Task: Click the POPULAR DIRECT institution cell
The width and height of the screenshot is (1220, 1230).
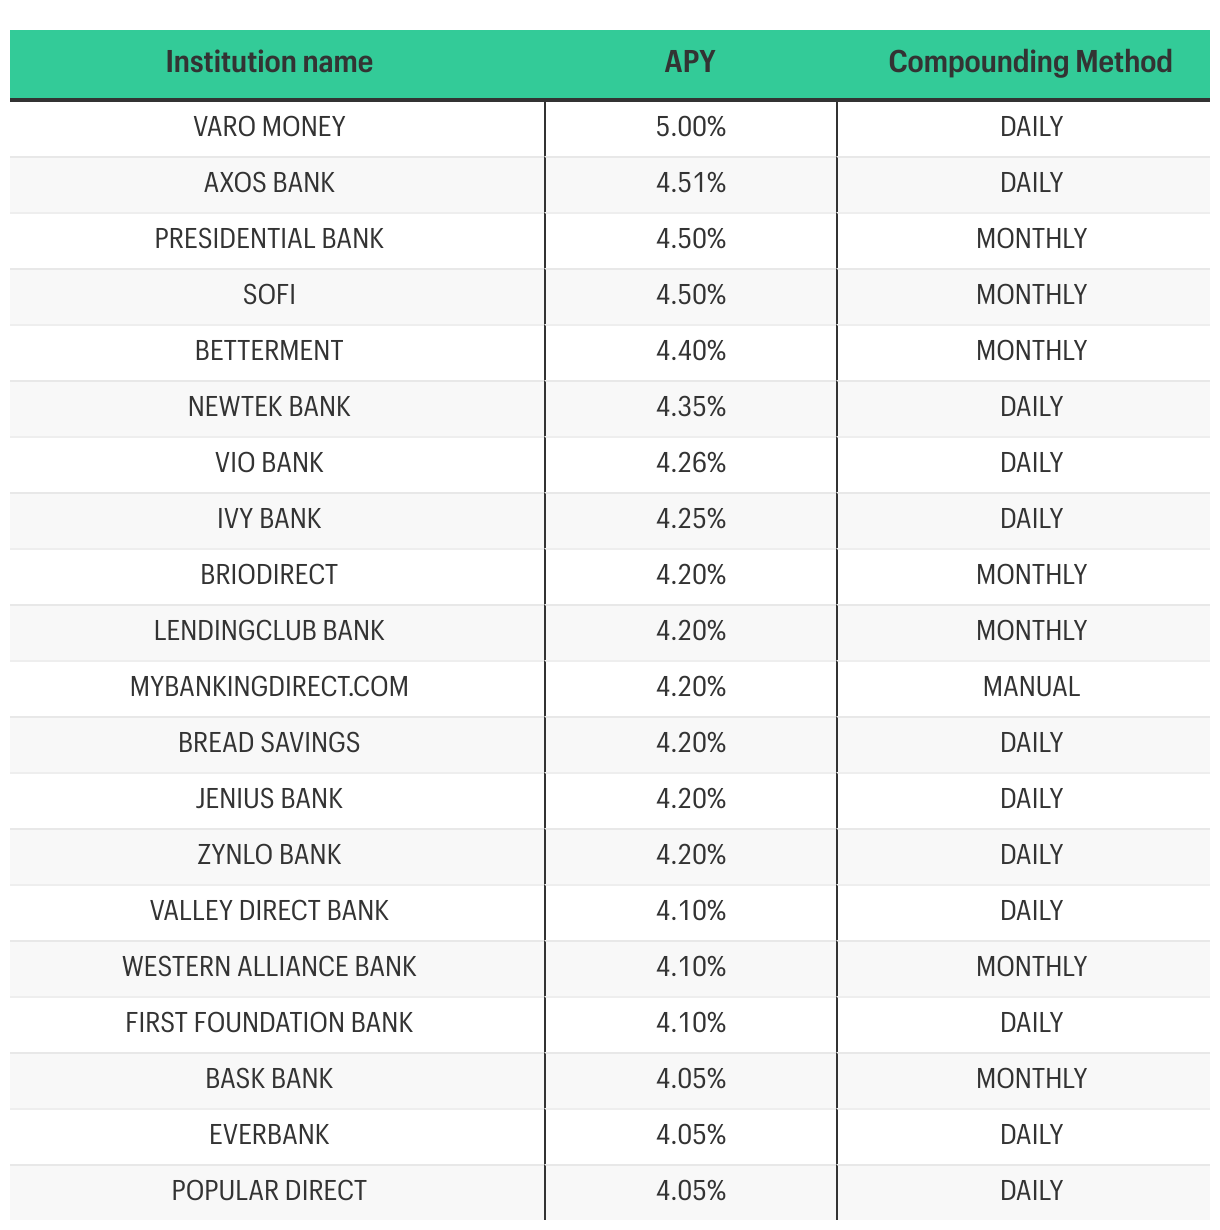Action: 269,1191
